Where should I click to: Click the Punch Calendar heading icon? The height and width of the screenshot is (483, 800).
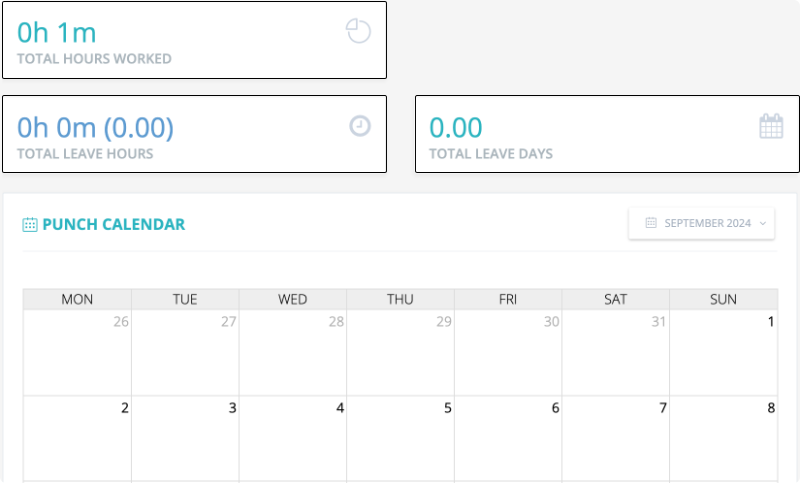pos(30,224)
